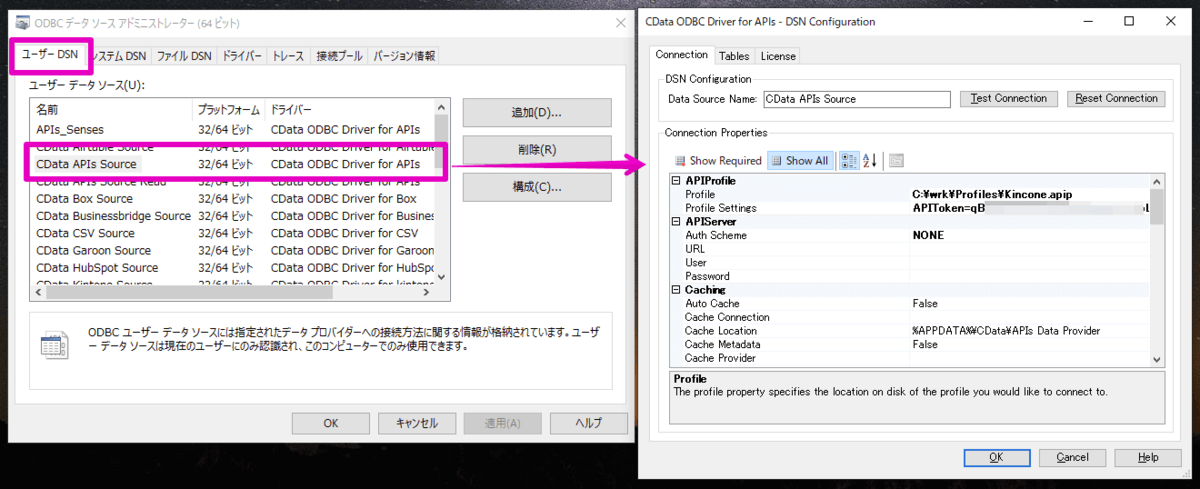Select CData CSV Source in the list
Screen dimensions: 1200x489
coord(233,233)
